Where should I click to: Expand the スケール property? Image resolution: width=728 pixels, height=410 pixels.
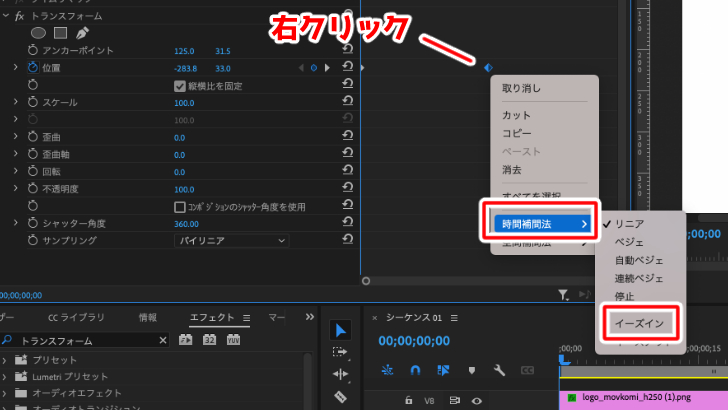15,102
